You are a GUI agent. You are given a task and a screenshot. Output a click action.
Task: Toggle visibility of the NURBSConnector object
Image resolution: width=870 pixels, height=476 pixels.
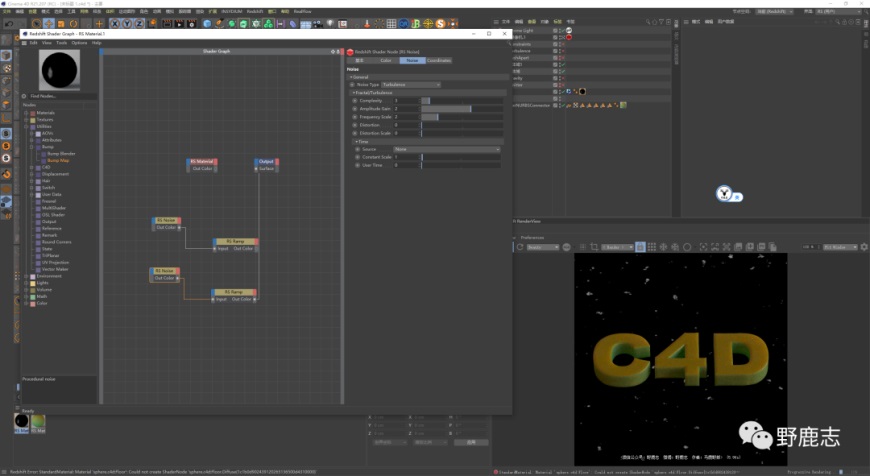point(560,105)
